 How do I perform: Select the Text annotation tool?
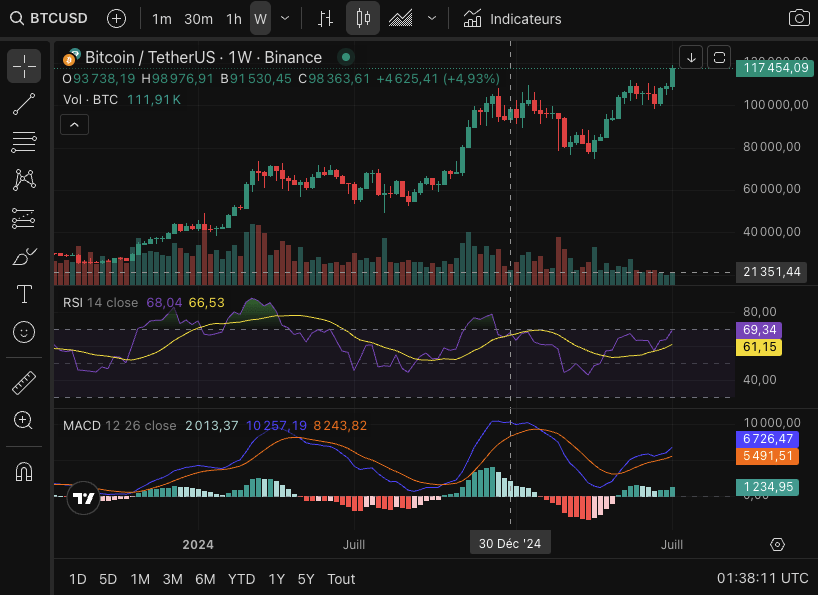tap(24, 295)
